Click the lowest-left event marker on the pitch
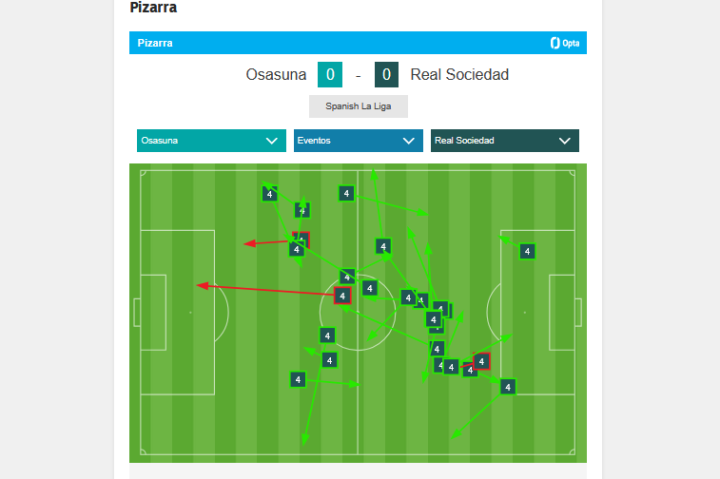720x479 pixels. (x=298, y=379)
